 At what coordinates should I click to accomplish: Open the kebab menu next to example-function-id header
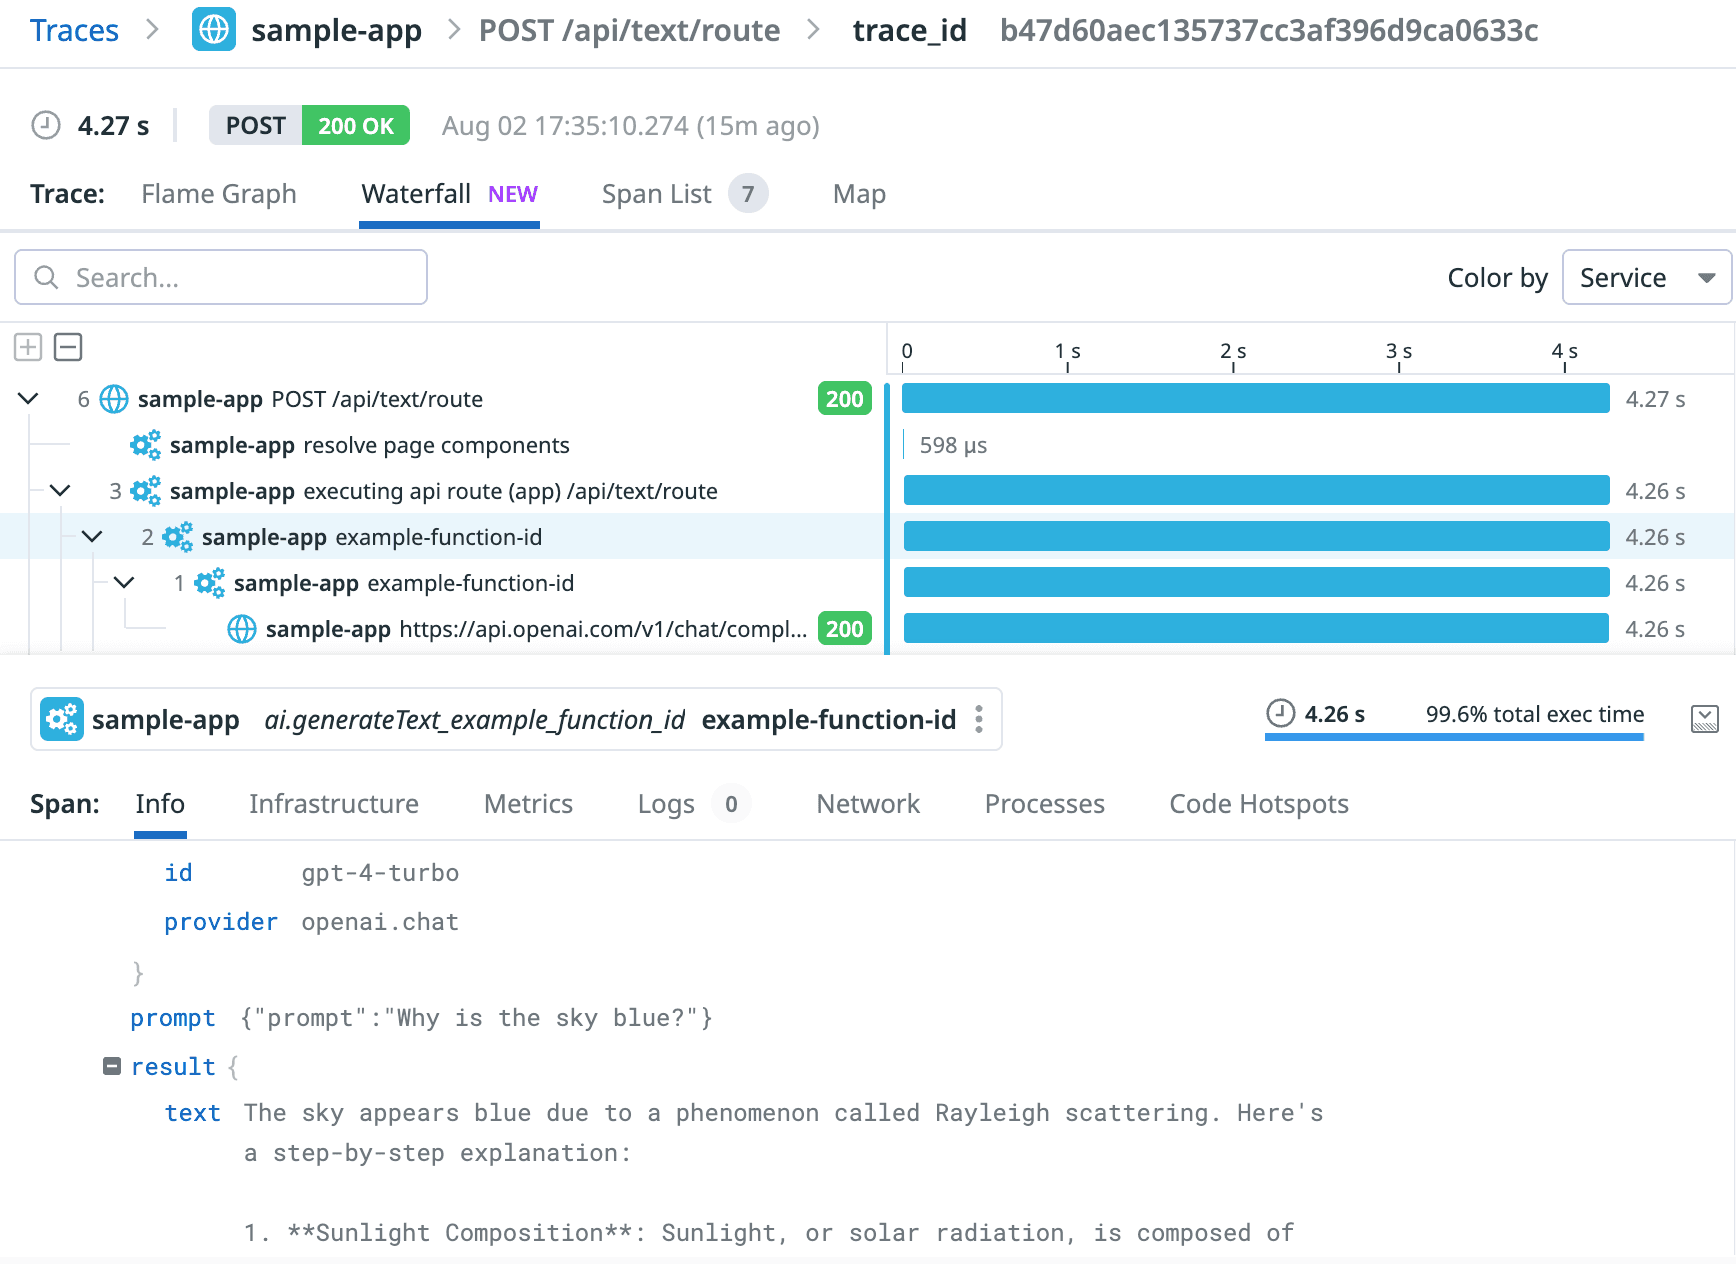(x=977, y=719)
